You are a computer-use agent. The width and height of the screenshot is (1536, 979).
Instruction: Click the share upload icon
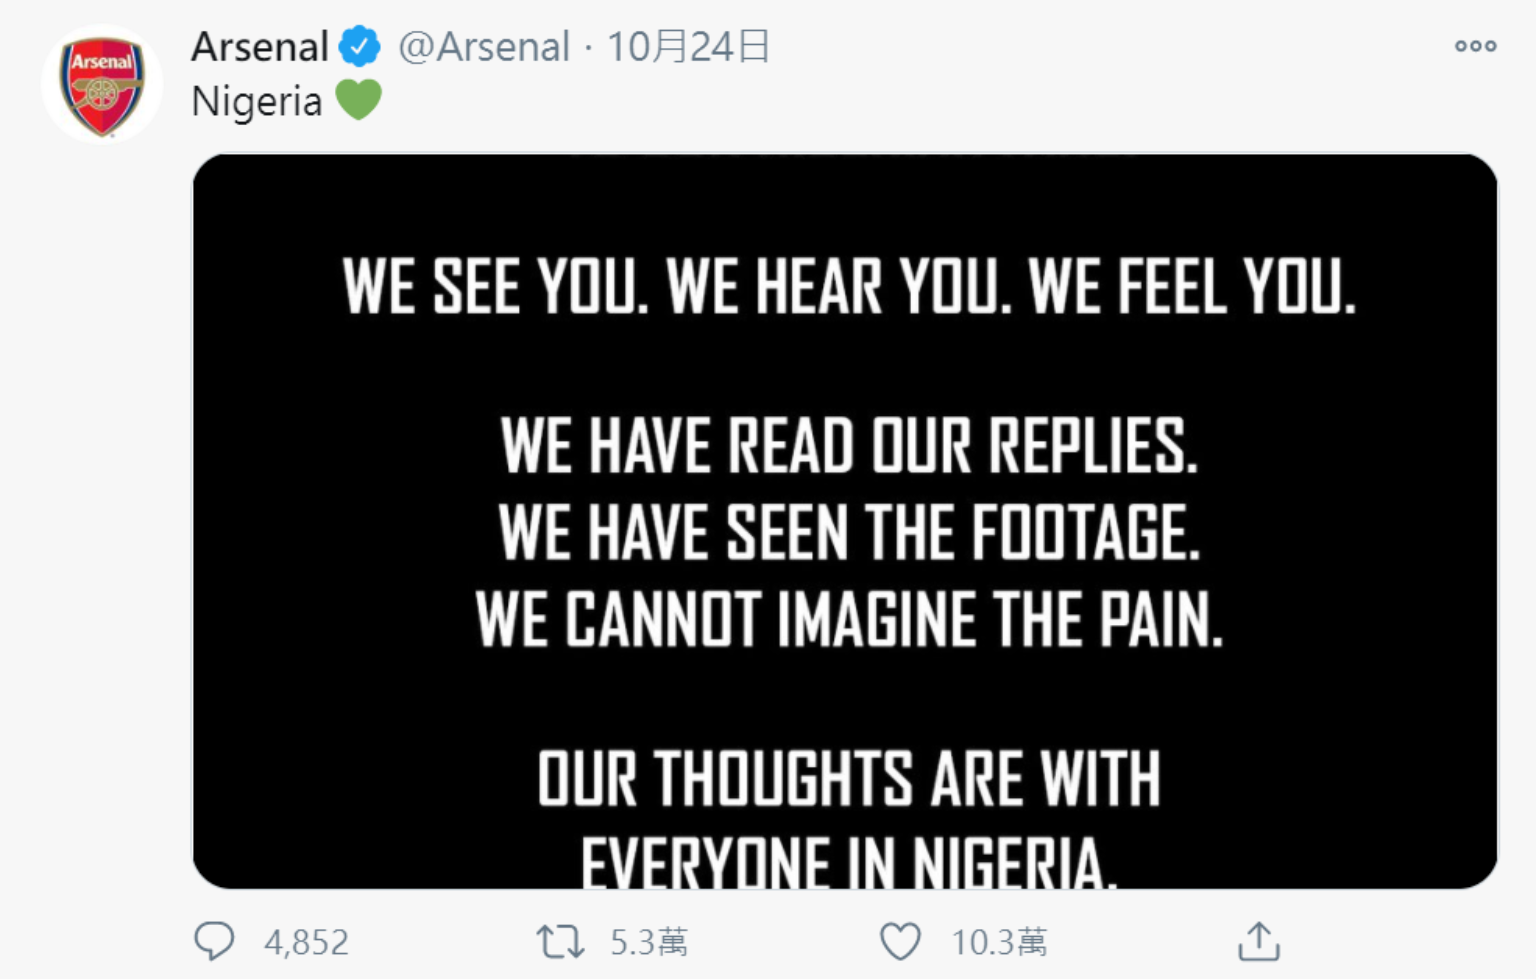click(1258, 941)
